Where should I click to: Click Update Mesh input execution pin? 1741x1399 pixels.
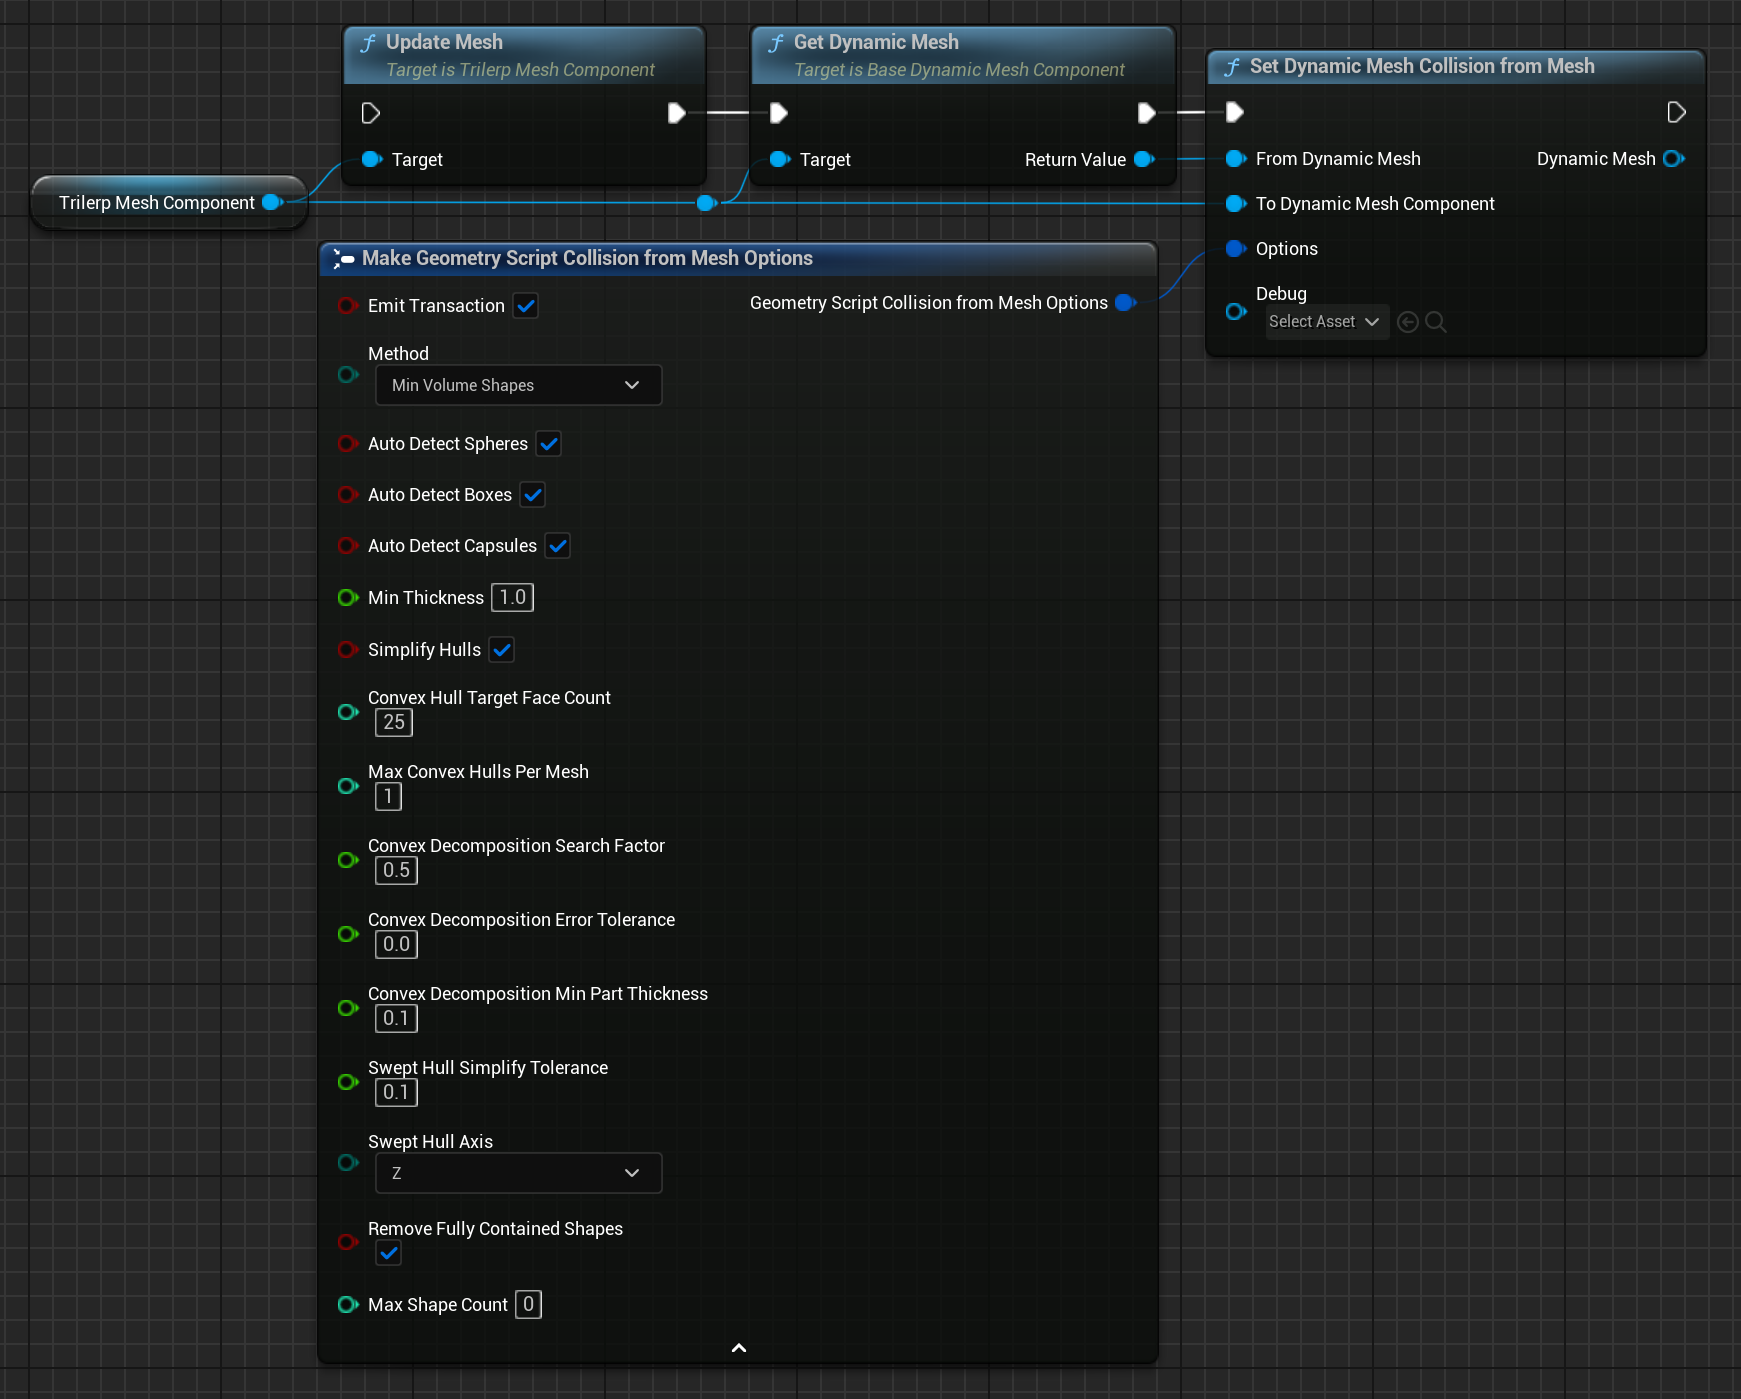click(370, 113)
